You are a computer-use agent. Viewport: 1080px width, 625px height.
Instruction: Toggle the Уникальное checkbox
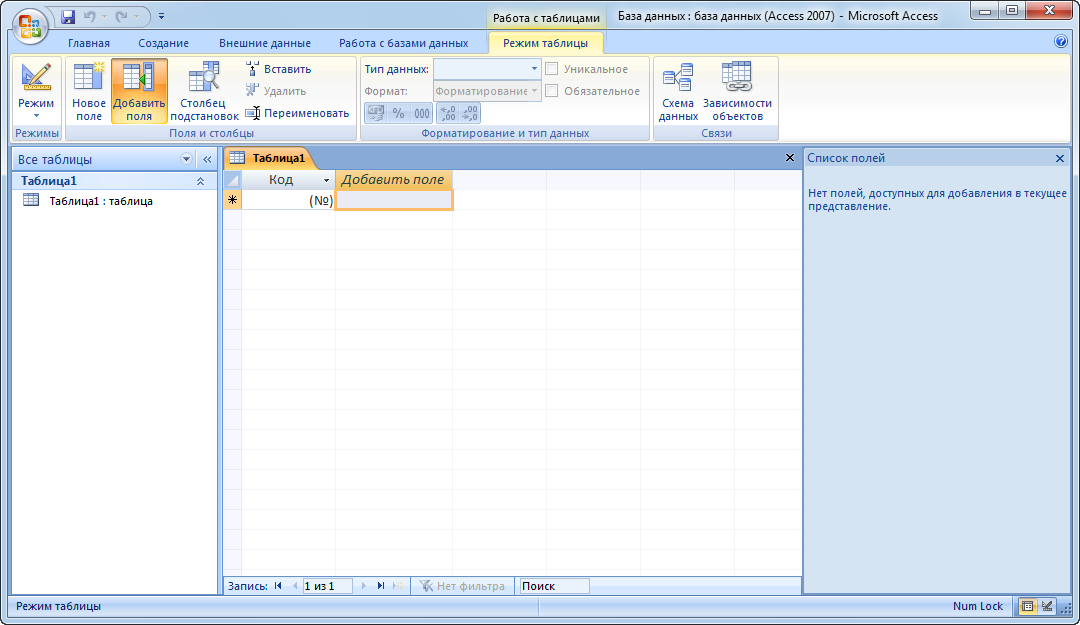tap(552, 69)
